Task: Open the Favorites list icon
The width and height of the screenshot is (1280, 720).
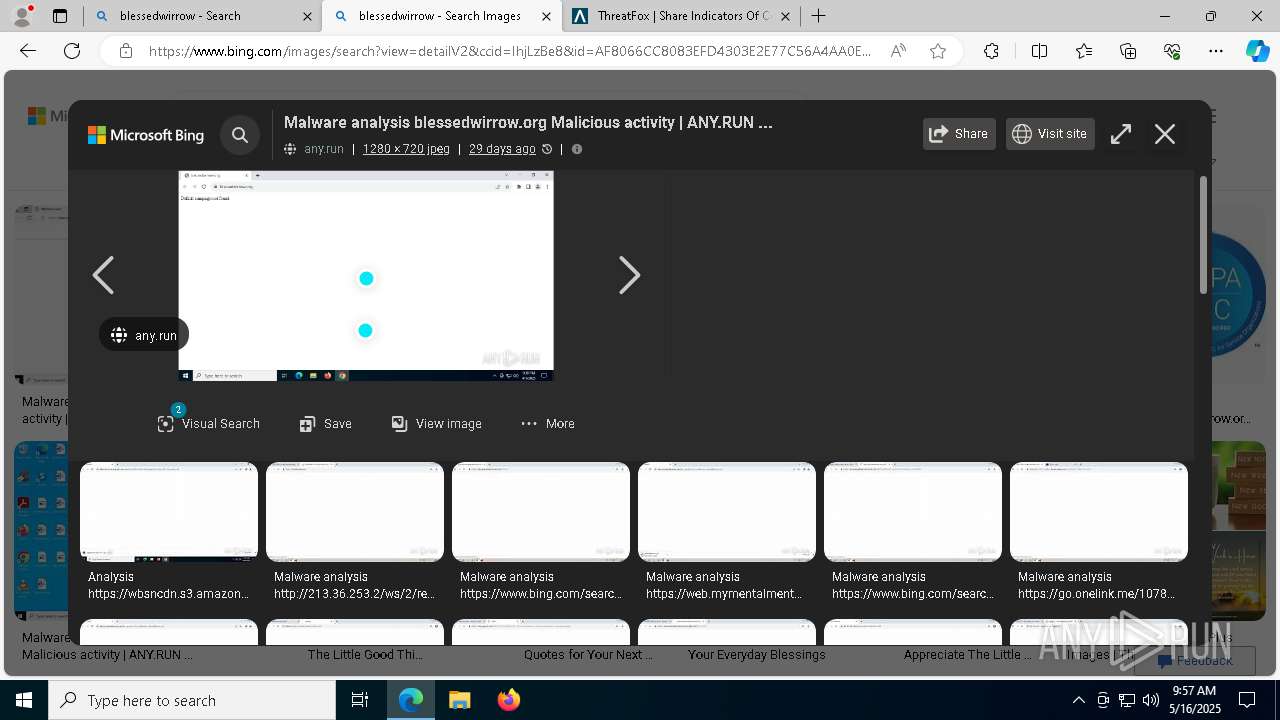Action: 1084,51
